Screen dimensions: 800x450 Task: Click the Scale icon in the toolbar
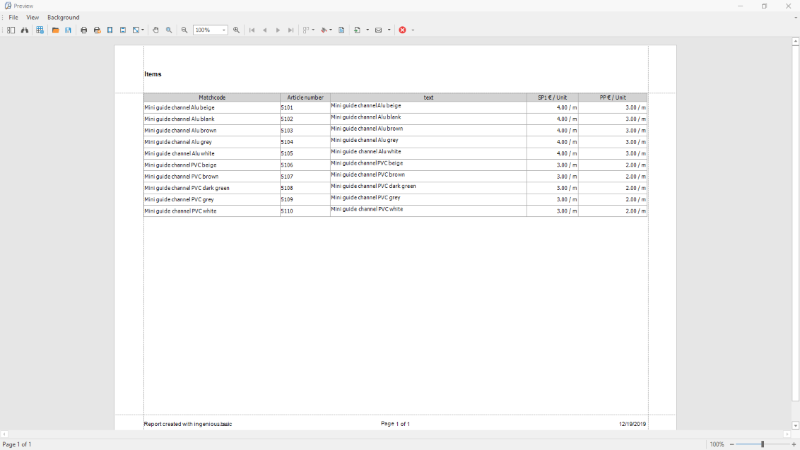[136, 30]
